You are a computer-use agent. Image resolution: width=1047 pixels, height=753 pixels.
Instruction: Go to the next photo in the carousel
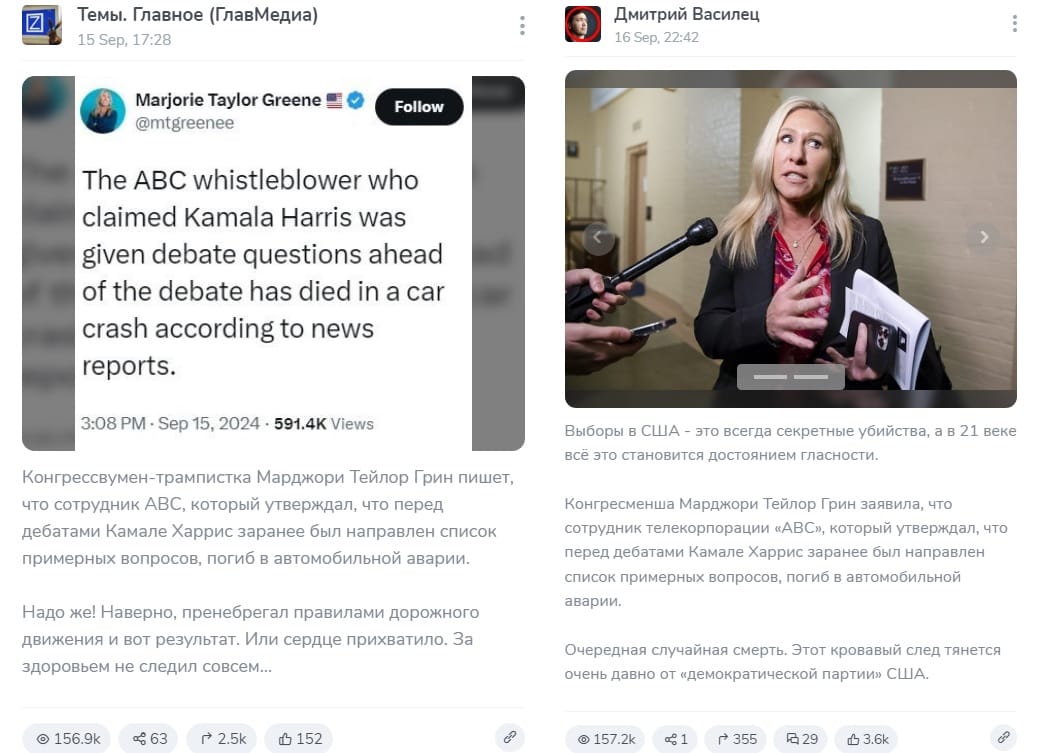[984, 237]
